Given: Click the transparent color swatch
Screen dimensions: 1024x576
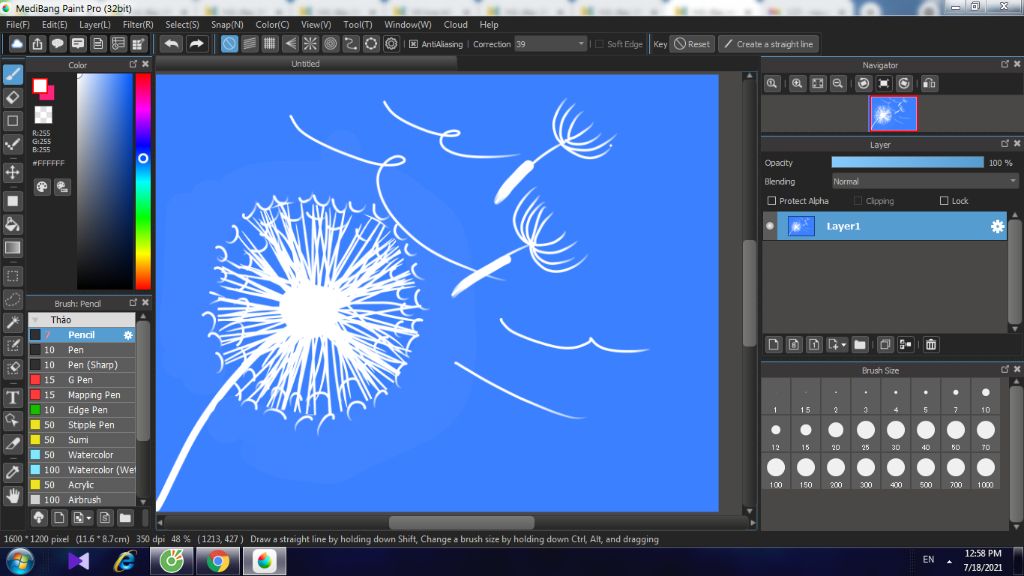Looking at the screenshot, I should pos(43,115).
